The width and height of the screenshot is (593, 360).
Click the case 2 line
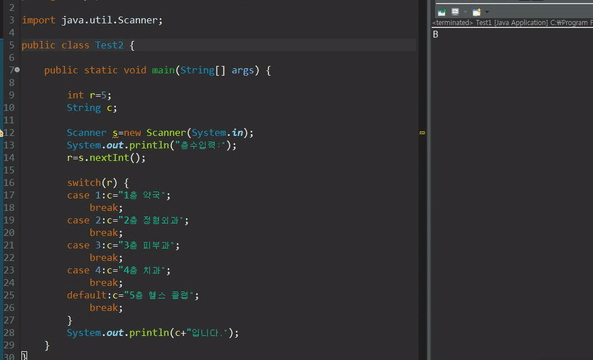coord(128,220)
